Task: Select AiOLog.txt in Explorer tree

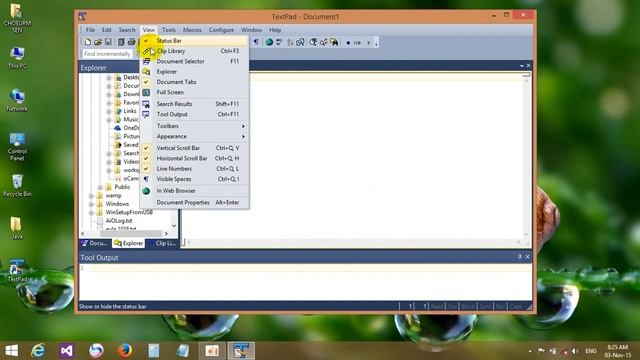Action: point(119,221)
